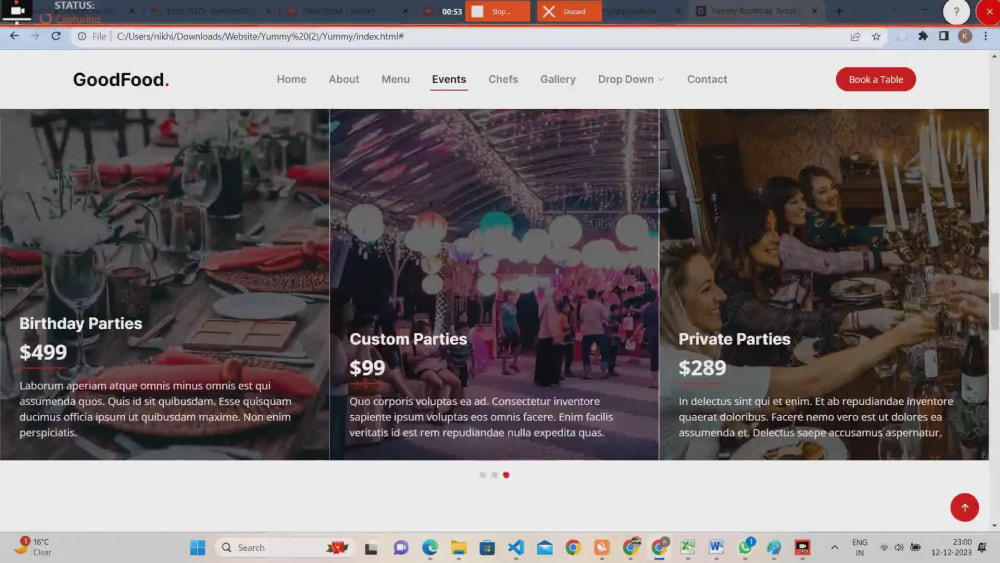Close the Yummy Bootstrap Template tab
Screen dimensions: 1000x563
coord(814,11)
